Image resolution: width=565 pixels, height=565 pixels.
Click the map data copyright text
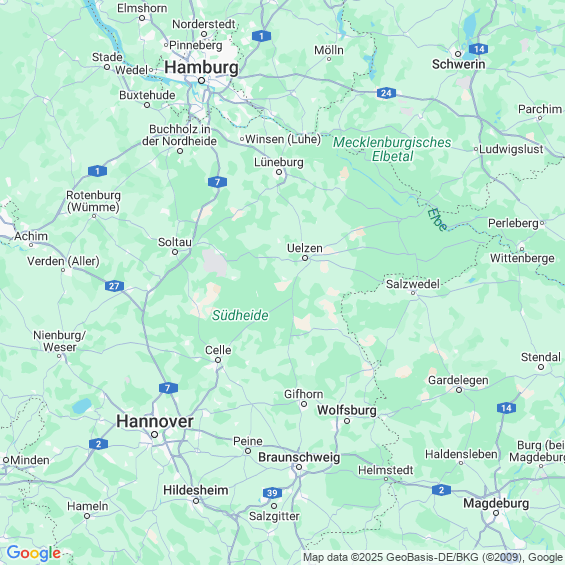(433, 557)
